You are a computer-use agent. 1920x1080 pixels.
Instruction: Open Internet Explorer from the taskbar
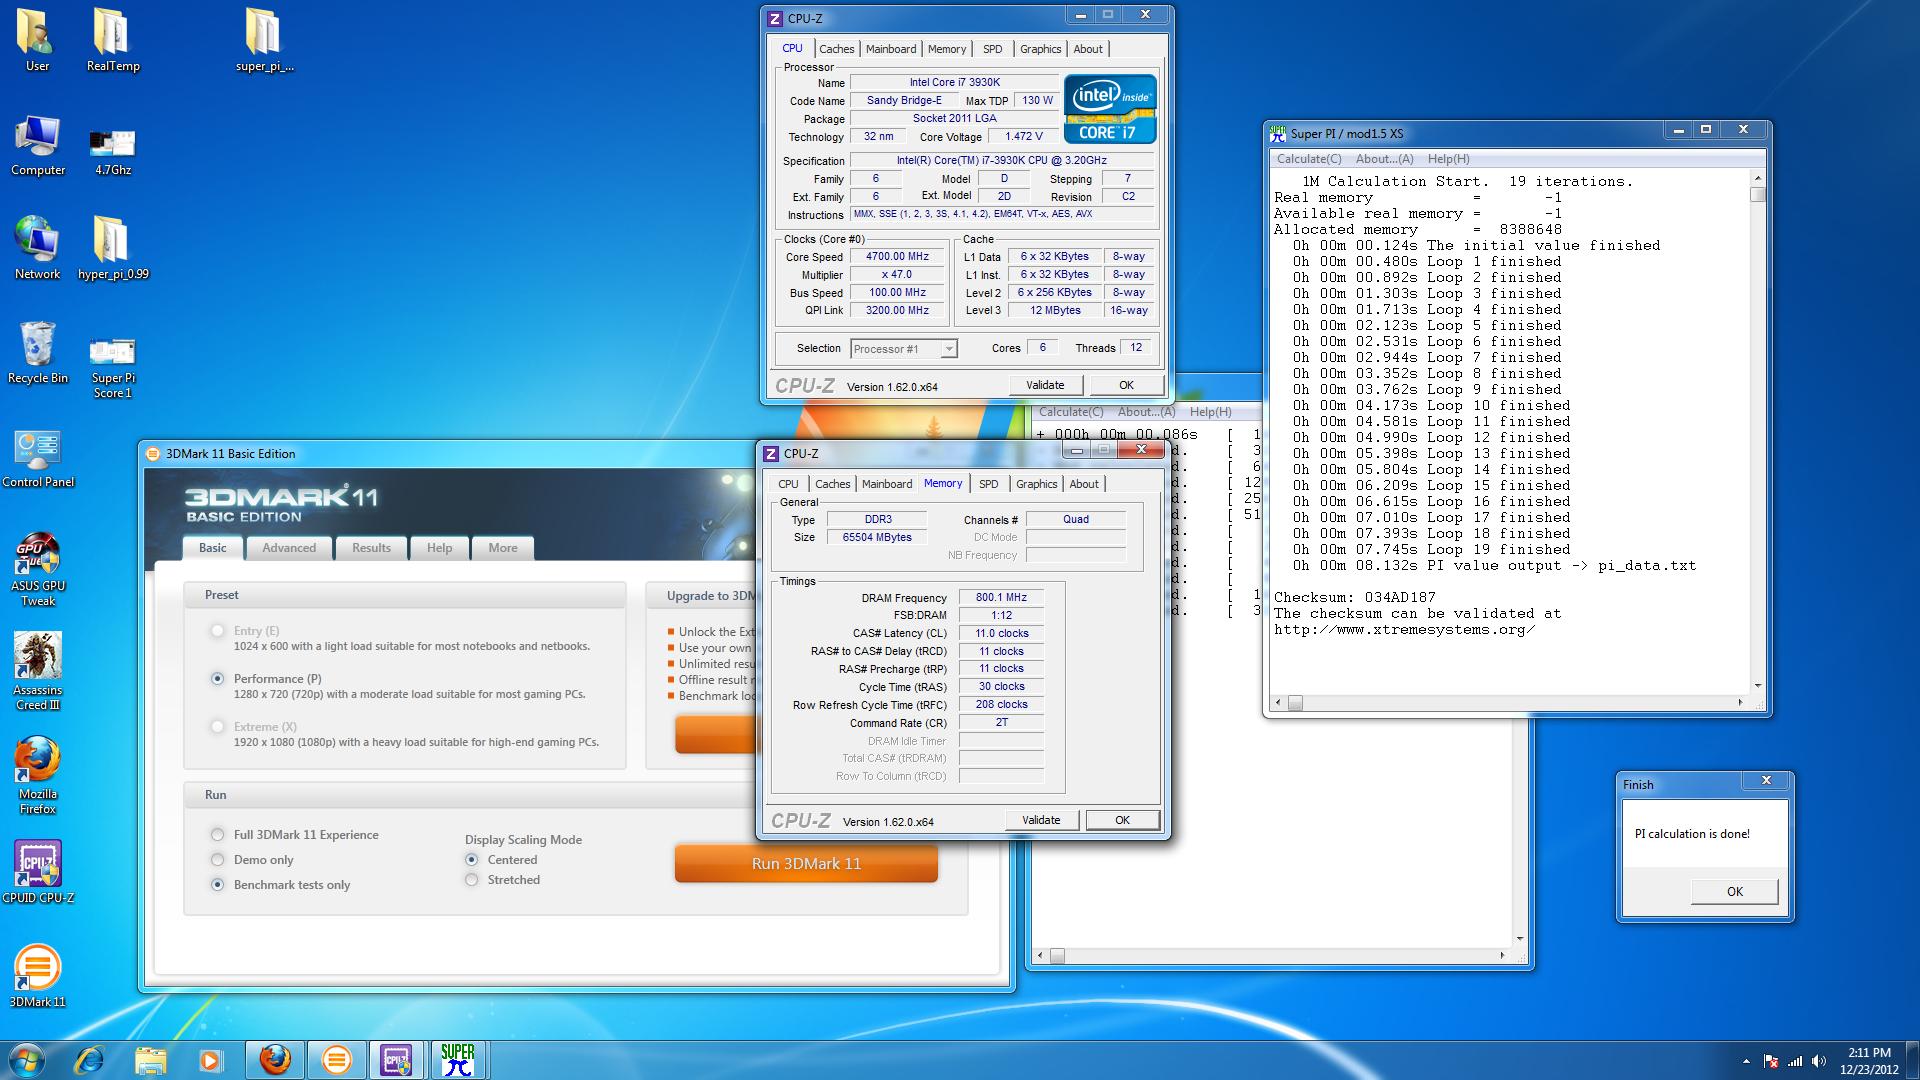(x=90, y=1060)
